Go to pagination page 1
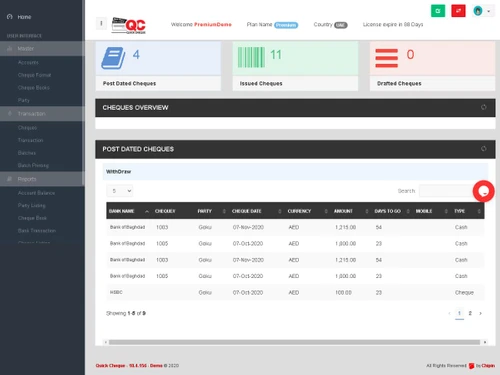 pyautogui.click(x=459, y=313)
